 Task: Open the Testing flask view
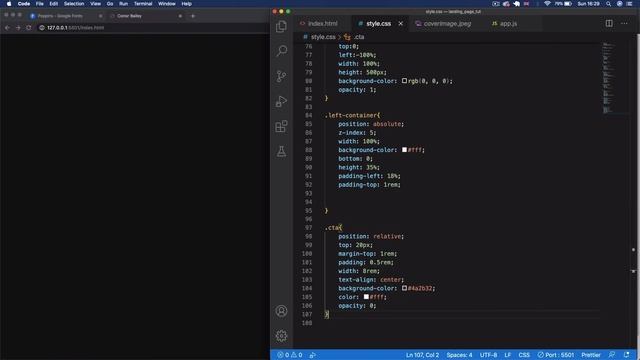(281, 151)
